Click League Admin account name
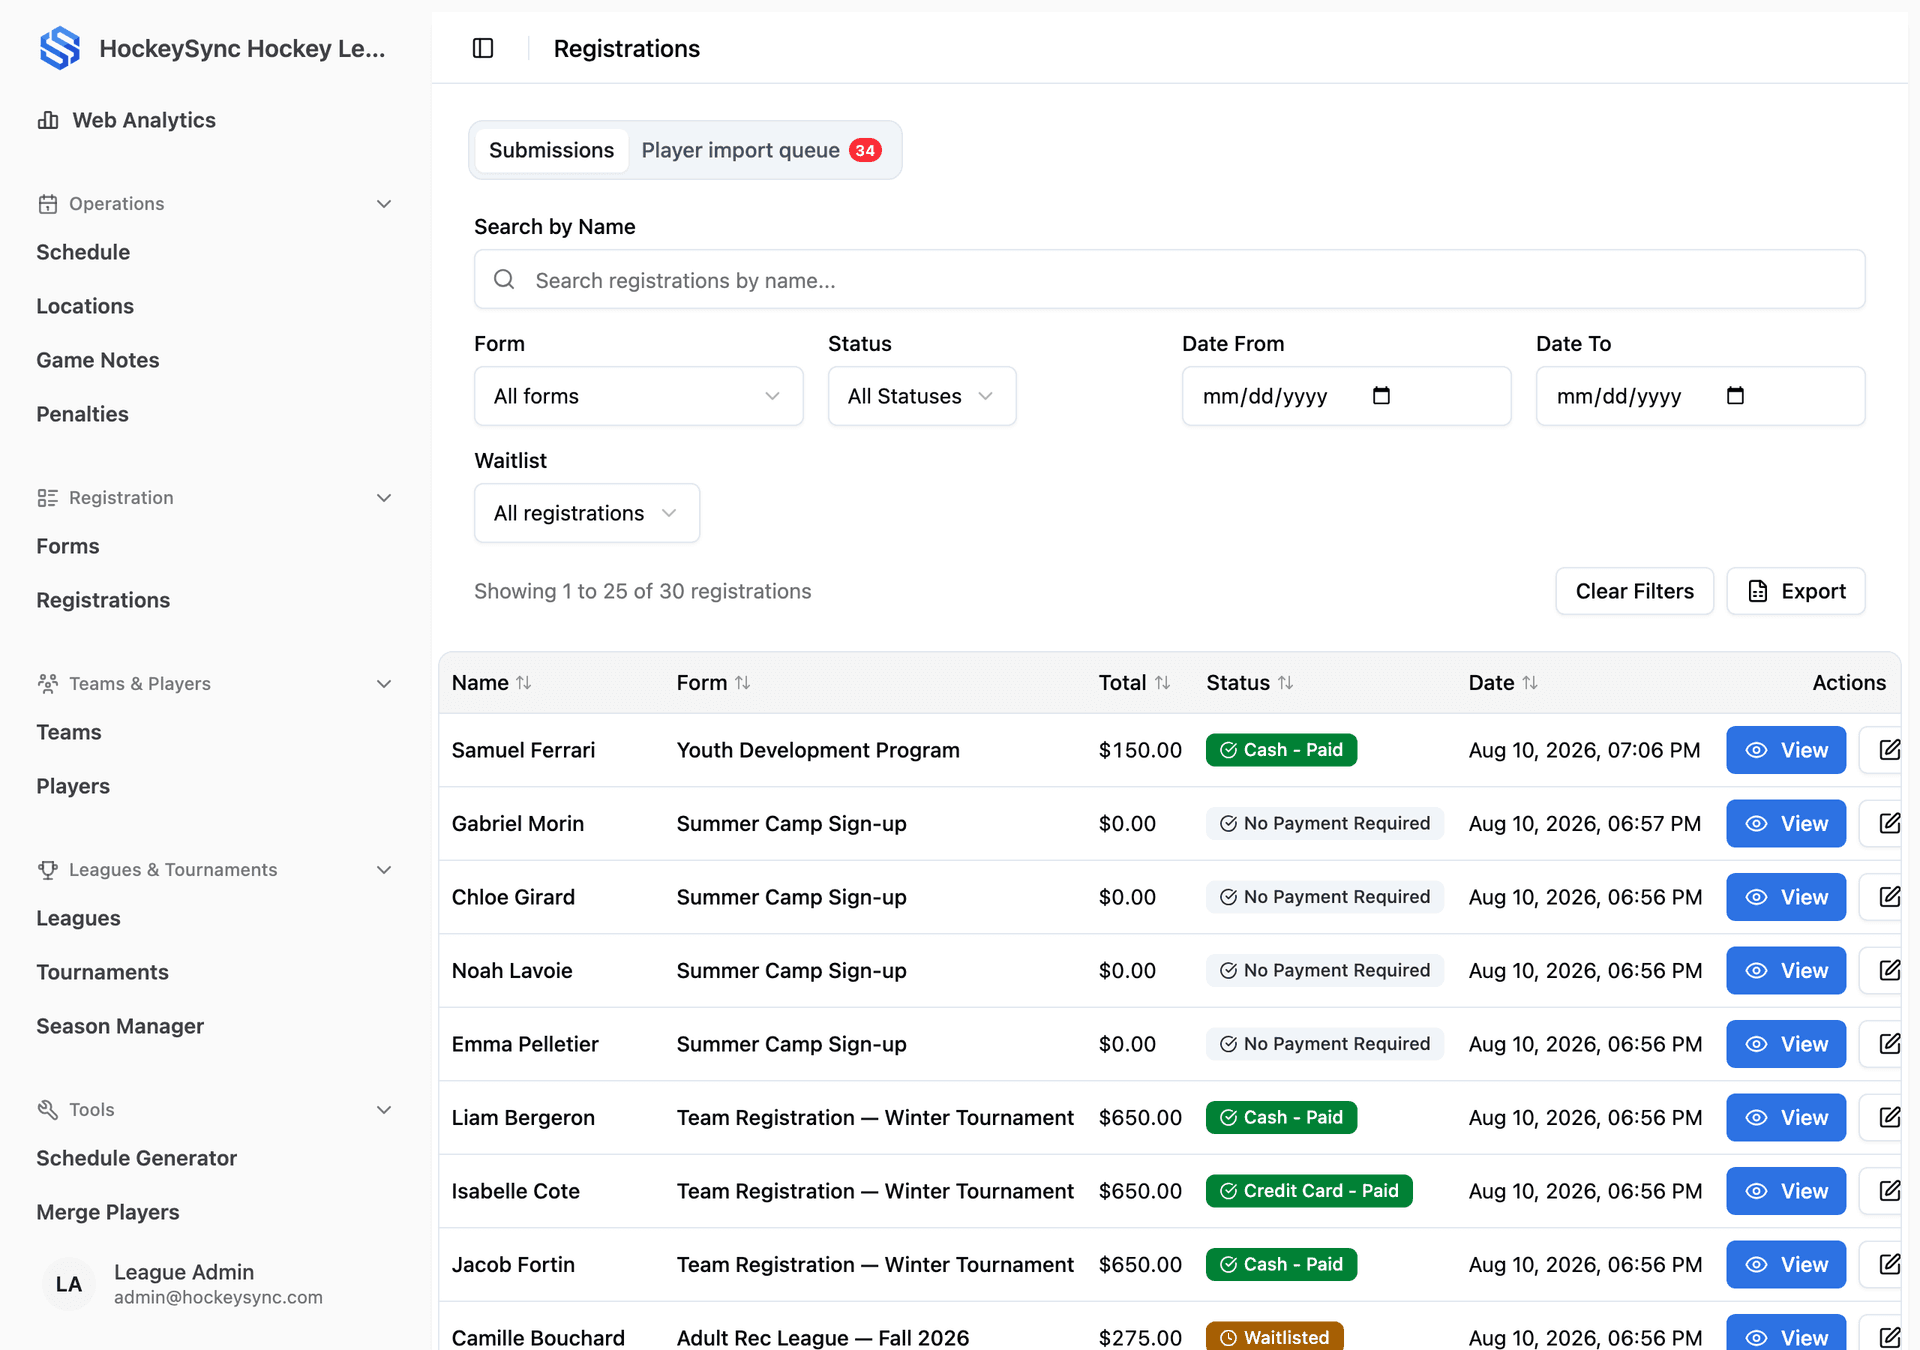1920x1350 pixels. click(184, 1272)
